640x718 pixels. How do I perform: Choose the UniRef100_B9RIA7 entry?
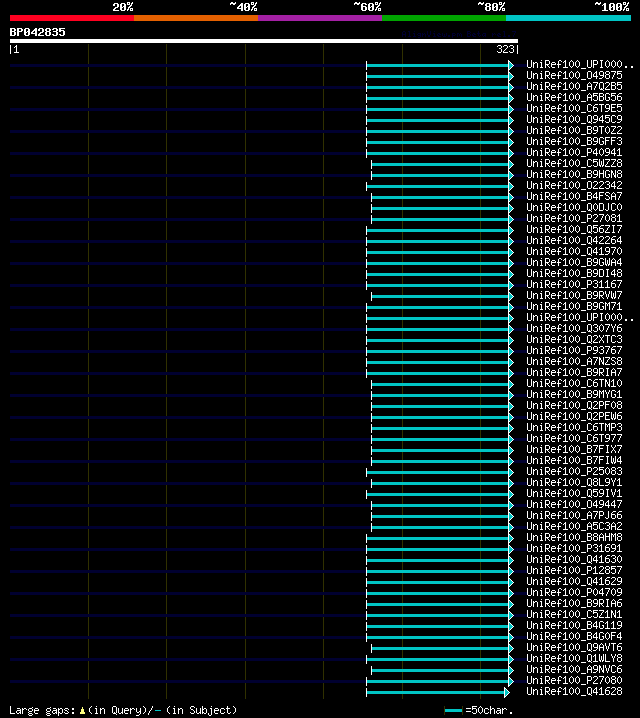(574, 372)
